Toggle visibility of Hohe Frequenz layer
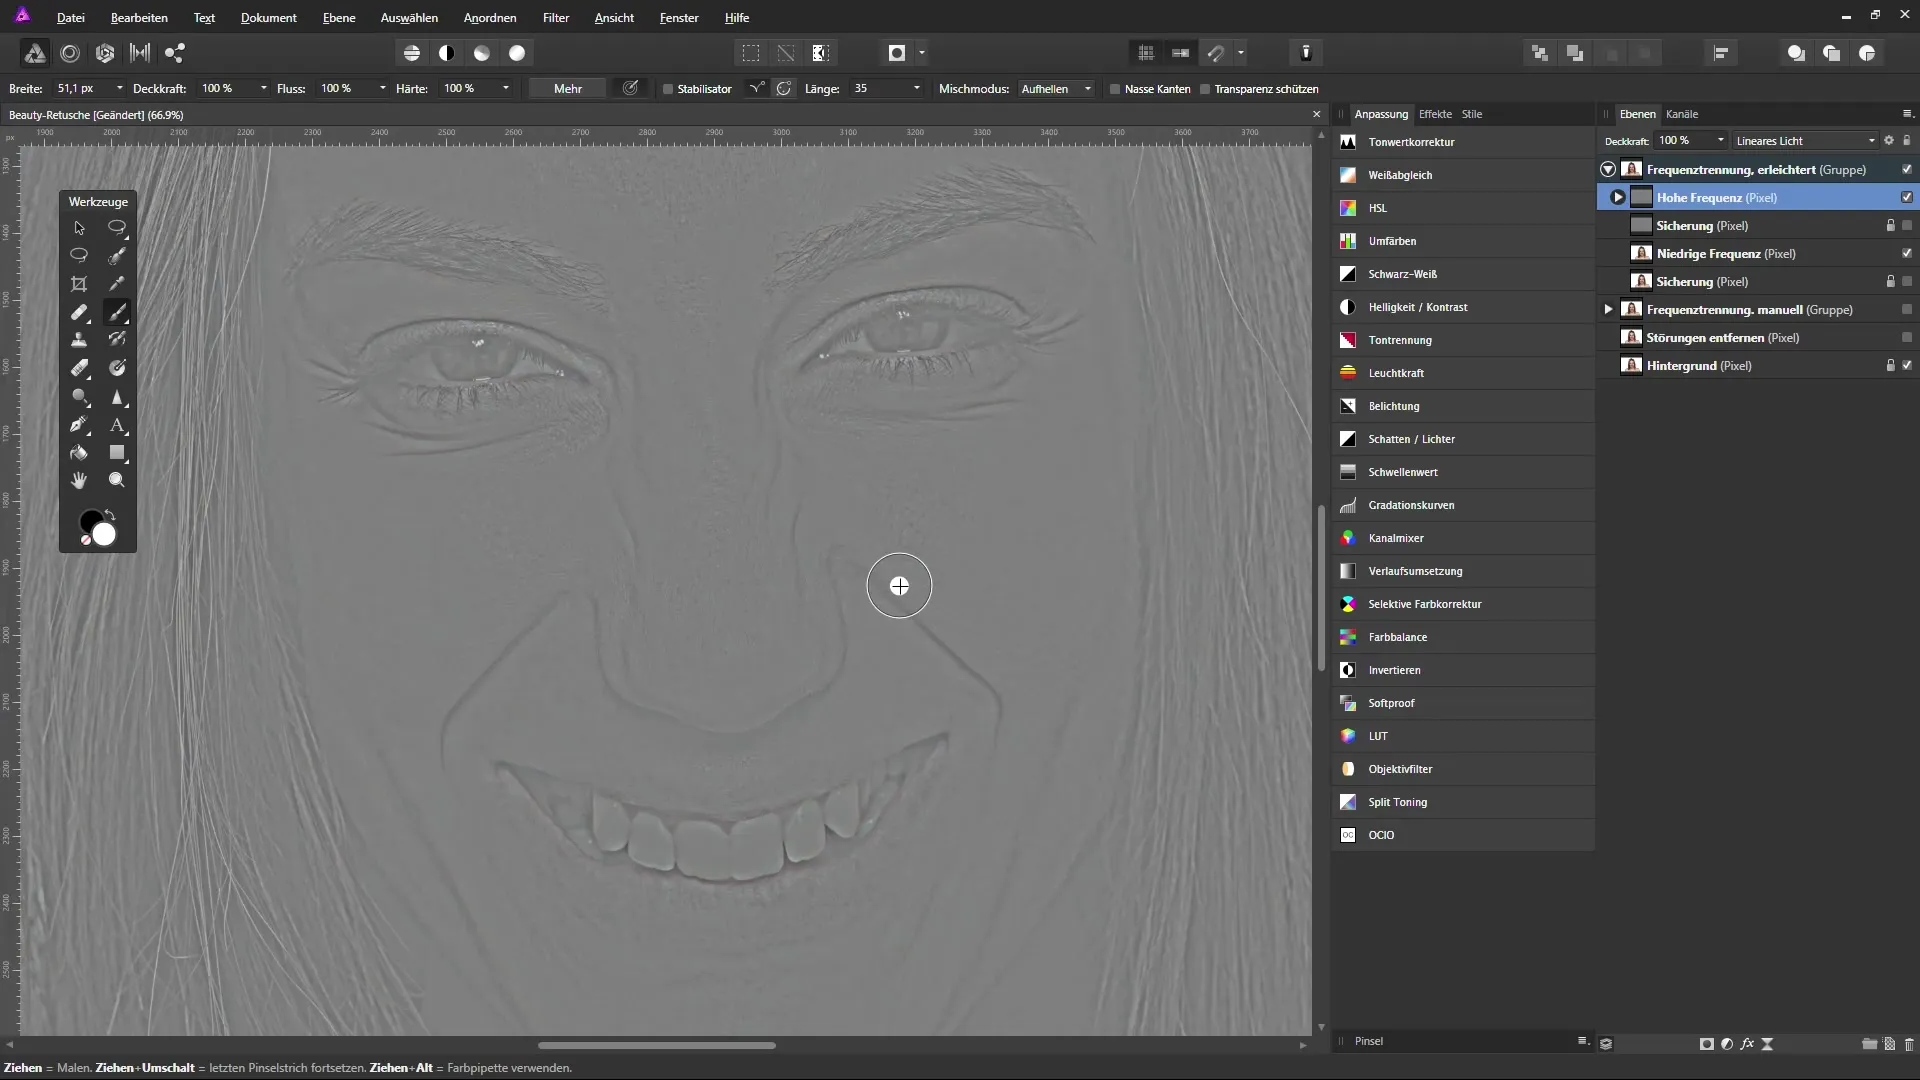This screenshot has width=1920, height=1080. click(x=1907, y=197)
